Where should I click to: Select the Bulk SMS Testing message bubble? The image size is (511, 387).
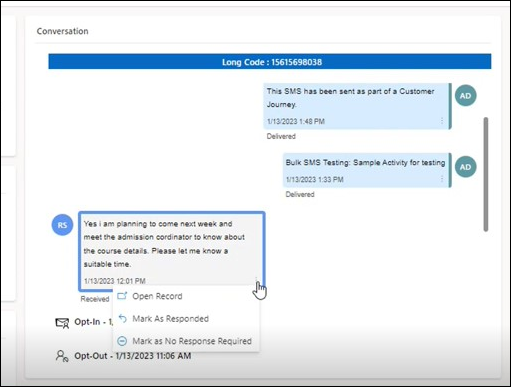tap(367, 170)
